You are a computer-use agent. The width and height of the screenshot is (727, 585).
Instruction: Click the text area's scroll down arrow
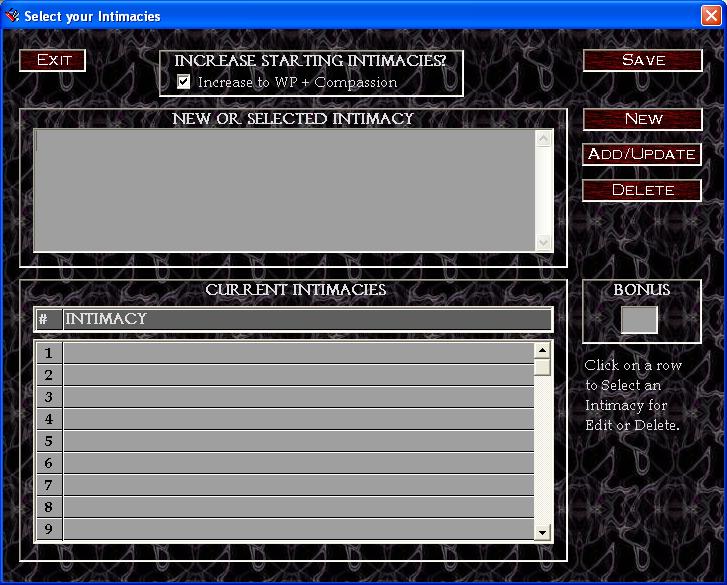pyautogui.click(x=543, y=242)
